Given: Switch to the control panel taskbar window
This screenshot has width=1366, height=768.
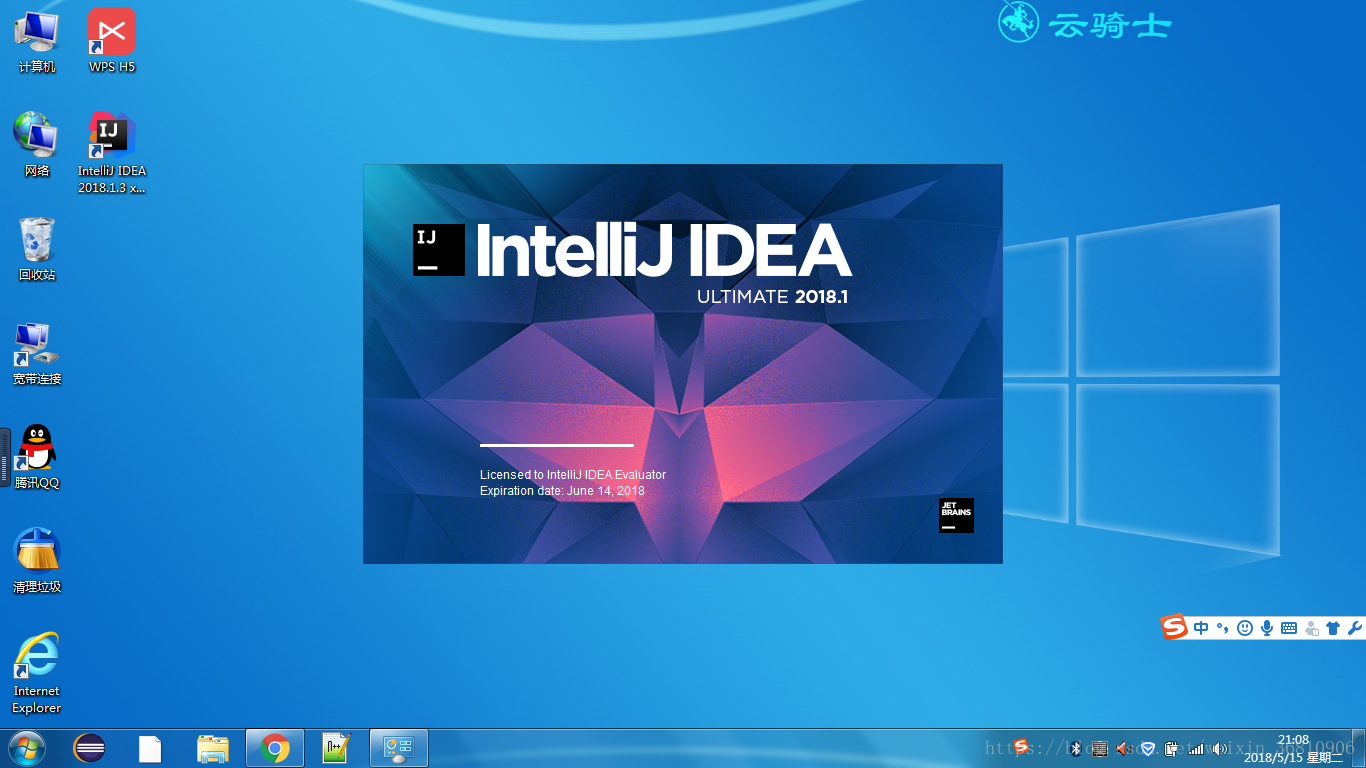Looking at the screenshot, I should pos(399,748).
